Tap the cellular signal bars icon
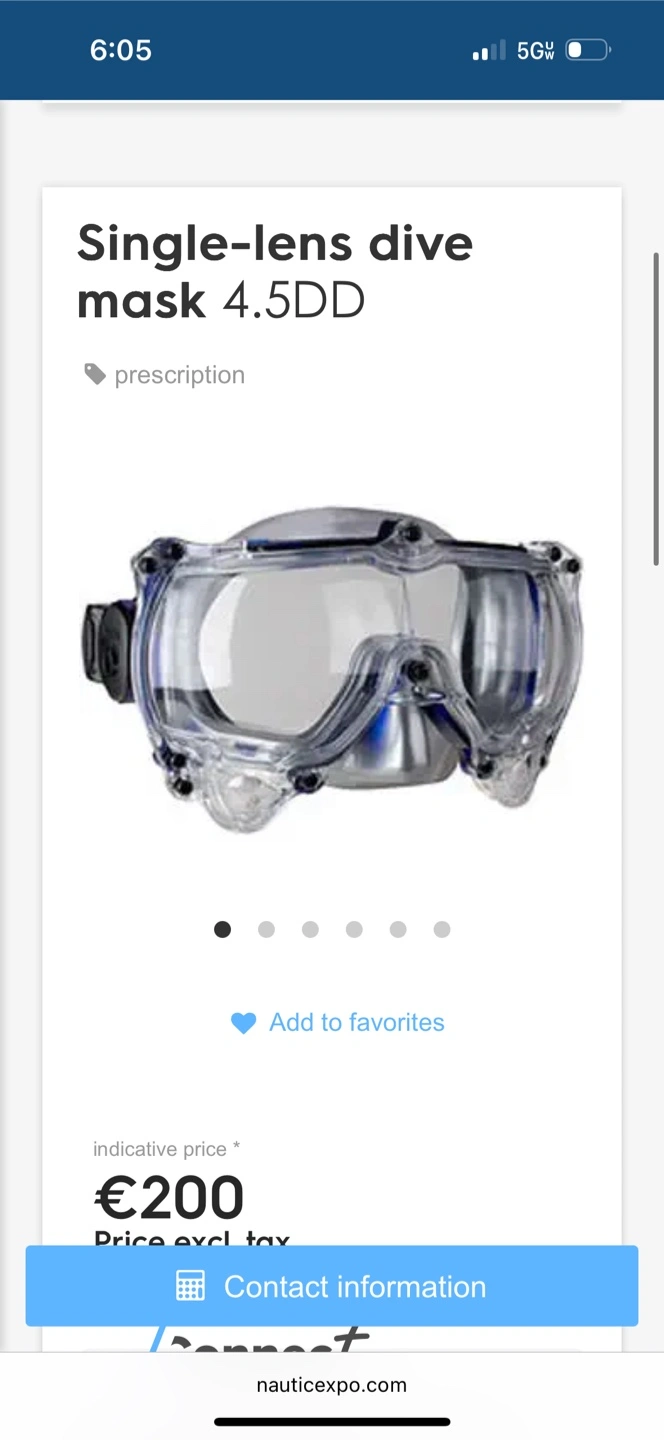Screen dimensions: 664x1440 pyautogui.click(x=489, y=51)
